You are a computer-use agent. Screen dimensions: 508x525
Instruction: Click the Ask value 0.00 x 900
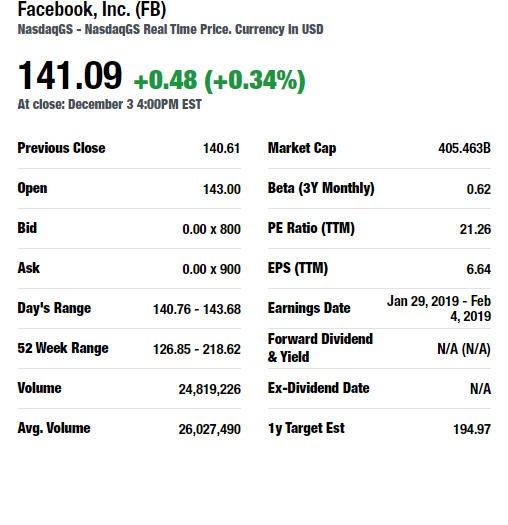(x=212, y=269)
